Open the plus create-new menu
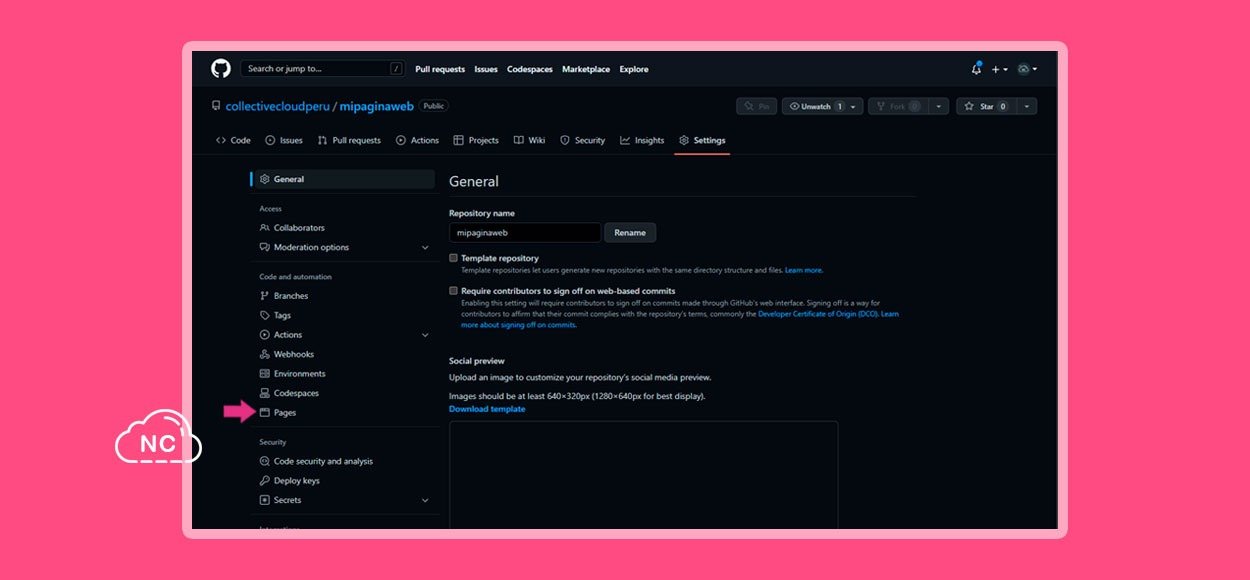 999,69
